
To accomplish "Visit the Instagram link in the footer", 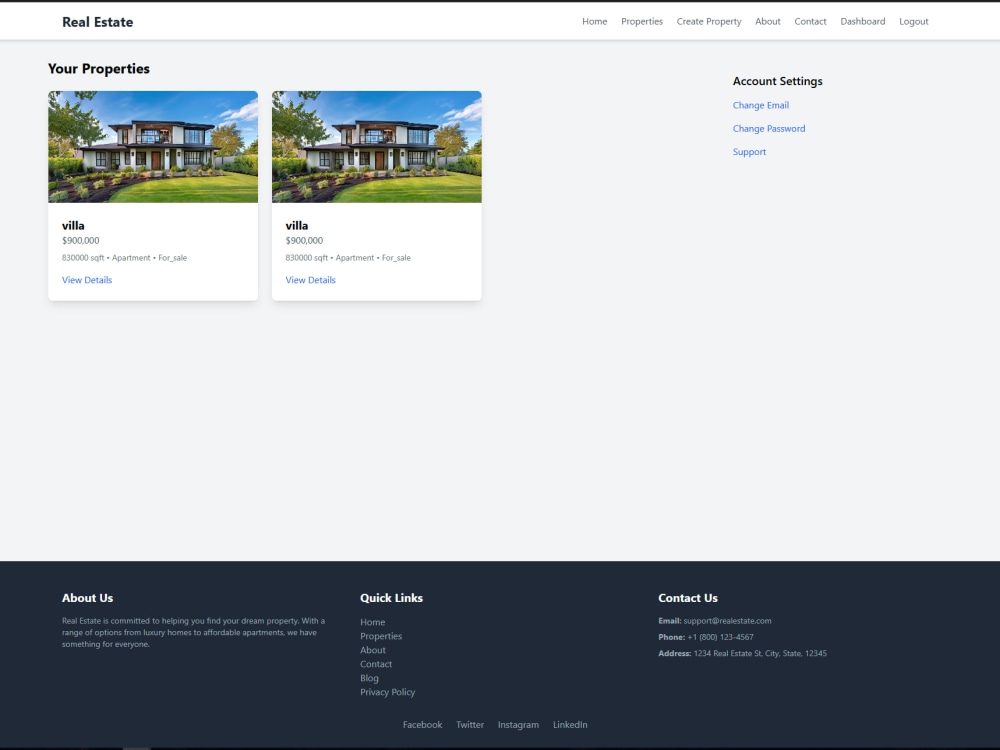I will pos(518,724).
